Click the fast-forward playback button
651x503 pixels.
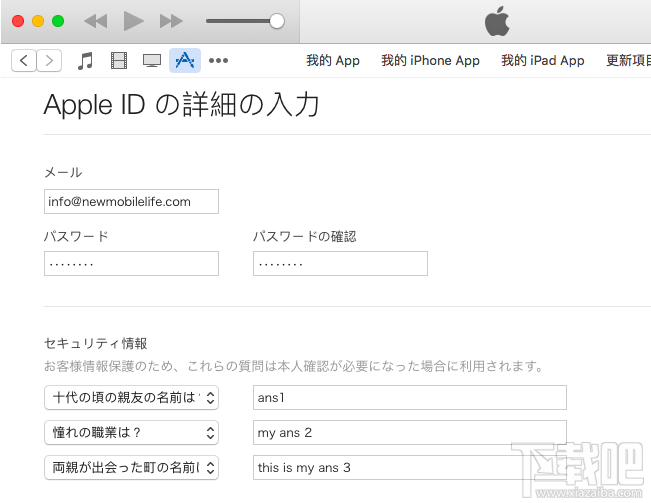coord(171,21)
